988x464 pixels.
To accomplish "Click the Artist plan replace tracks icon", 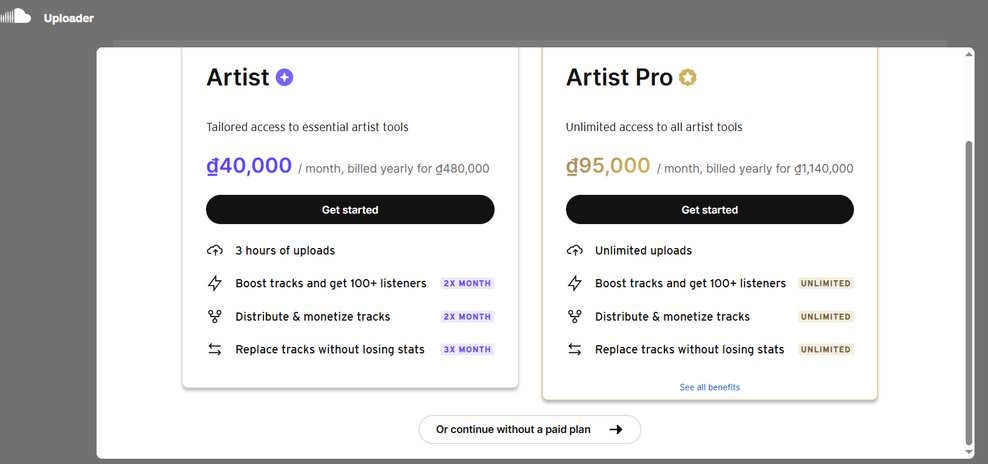I will 214,349.
